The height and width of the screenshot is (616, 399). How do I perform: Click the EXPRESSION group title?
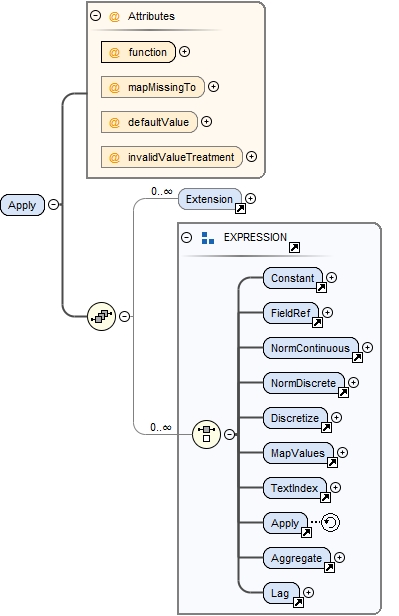click(255, 237)
